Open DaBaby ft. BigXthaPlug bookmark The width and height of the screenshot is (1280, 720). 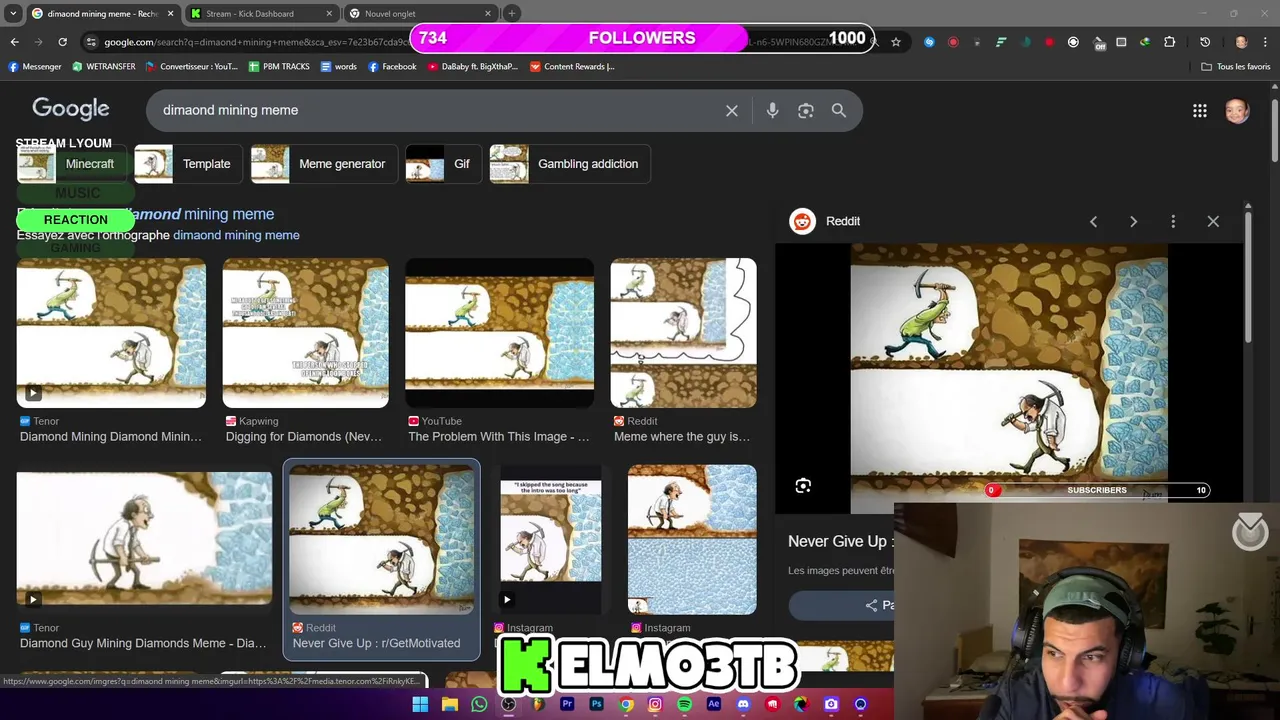[473, 67]
